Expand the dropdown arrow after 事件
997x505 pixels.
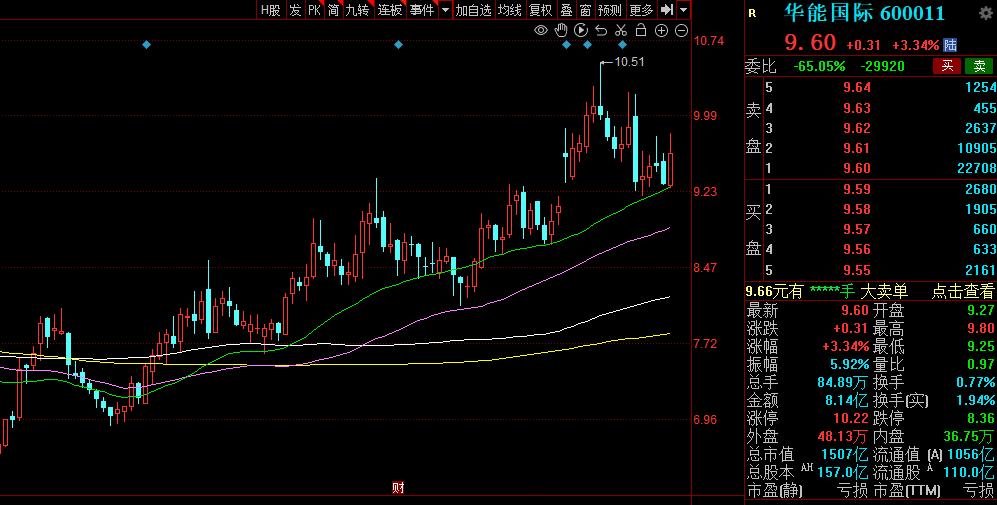[443, 10]
